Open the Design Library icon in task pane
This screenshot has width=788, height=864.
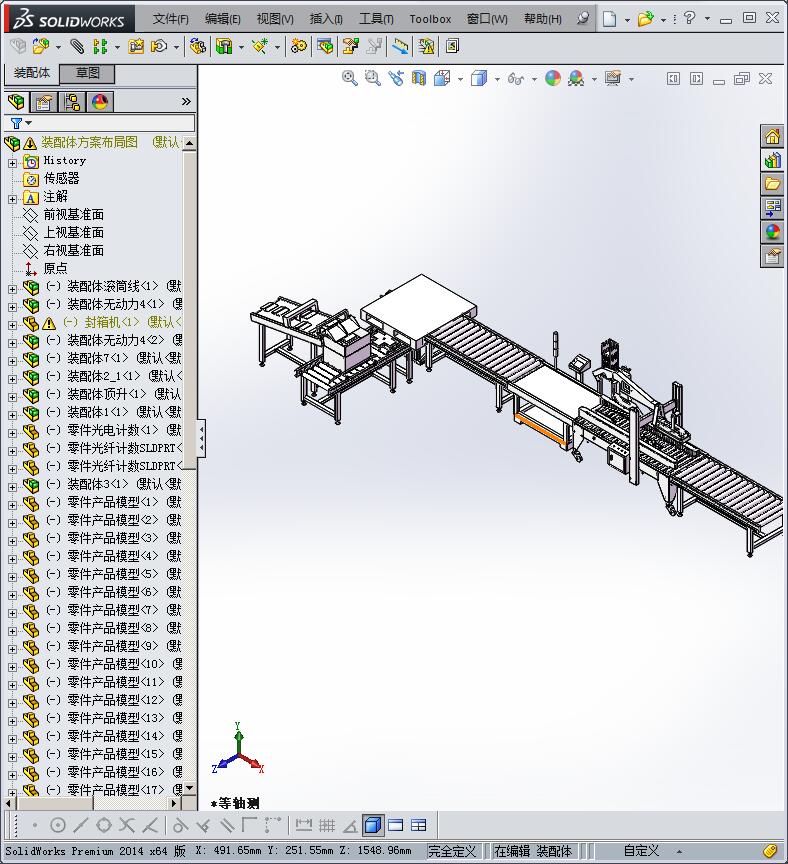pos(772,160)
